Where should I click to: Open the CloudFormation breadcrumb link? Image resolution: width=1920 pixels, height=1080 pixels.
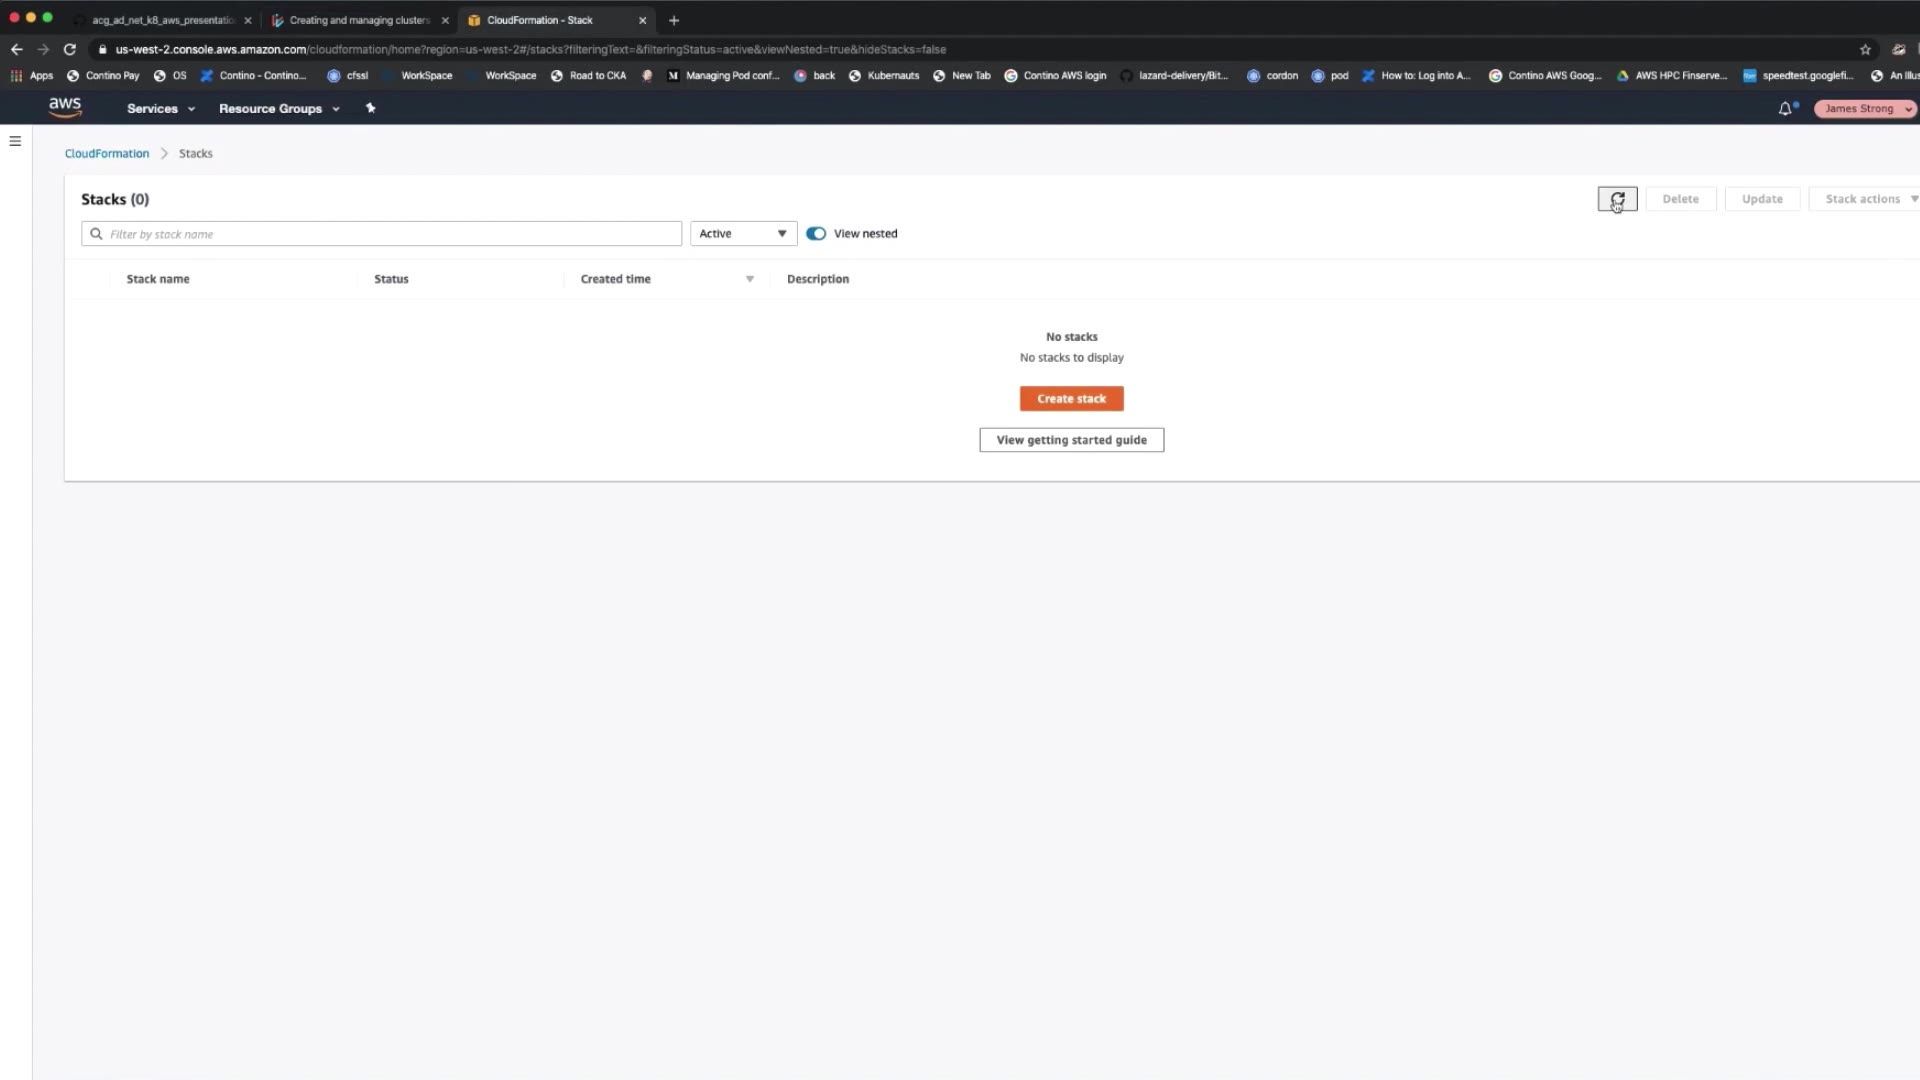click(107, 153)
